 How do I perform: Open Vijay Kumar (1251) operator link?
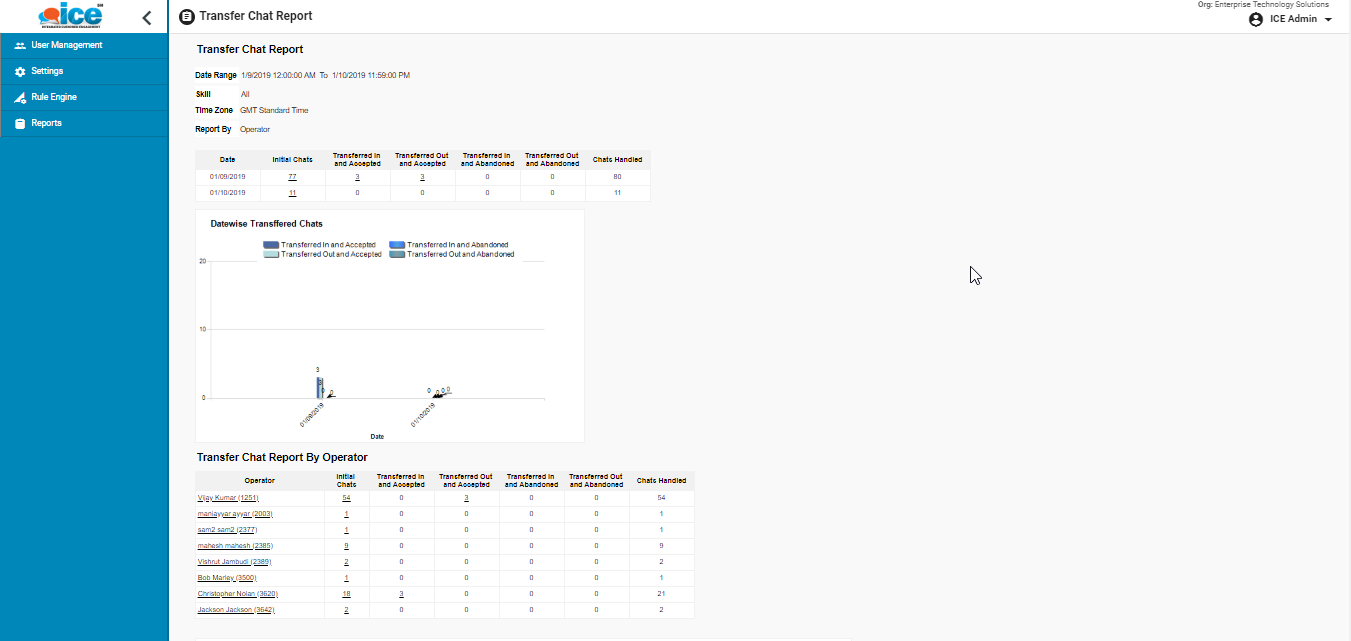228,498
